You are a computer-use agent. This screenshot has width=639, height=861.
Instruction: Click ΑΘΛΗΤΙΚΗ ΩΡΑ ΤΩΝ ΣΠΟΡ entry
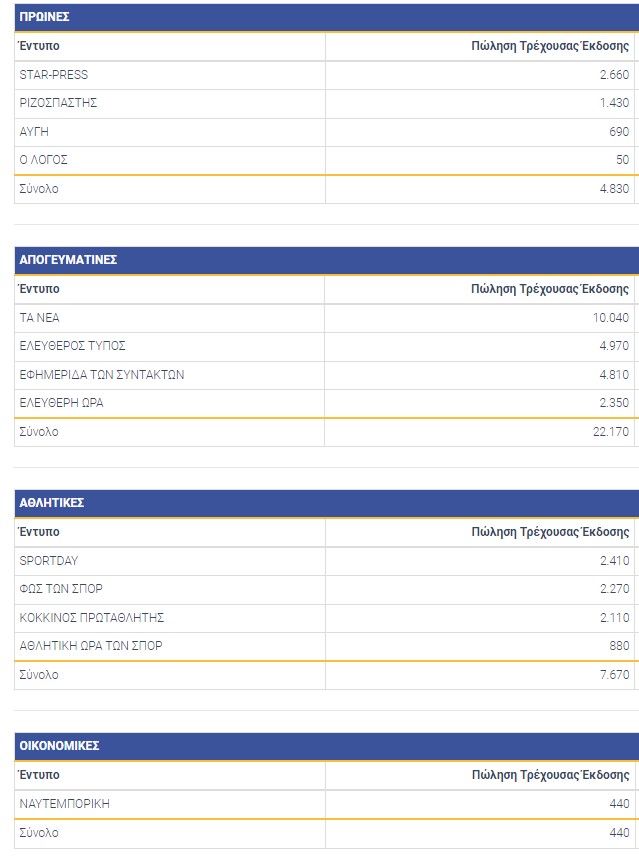pyautogui.click(x=91, y=646)
